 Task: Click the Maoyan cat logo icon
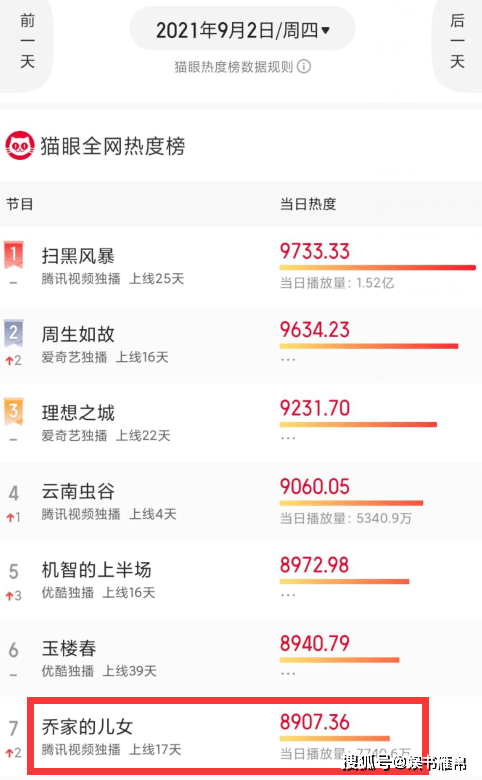[20, 146]
